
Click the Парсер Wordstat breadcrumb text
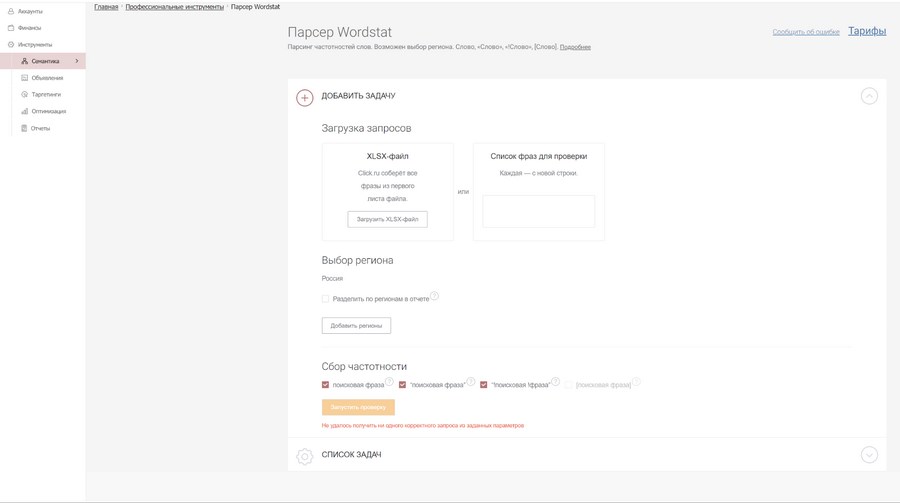coord(255,7)
